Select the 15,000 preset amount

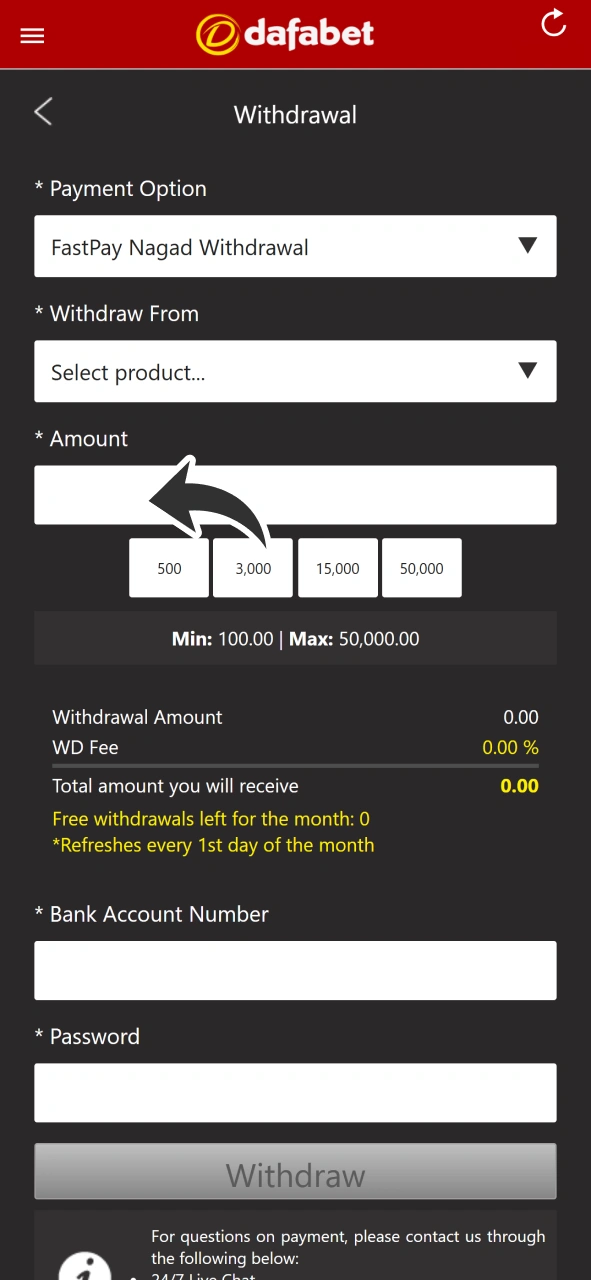(x=337, y=568)
